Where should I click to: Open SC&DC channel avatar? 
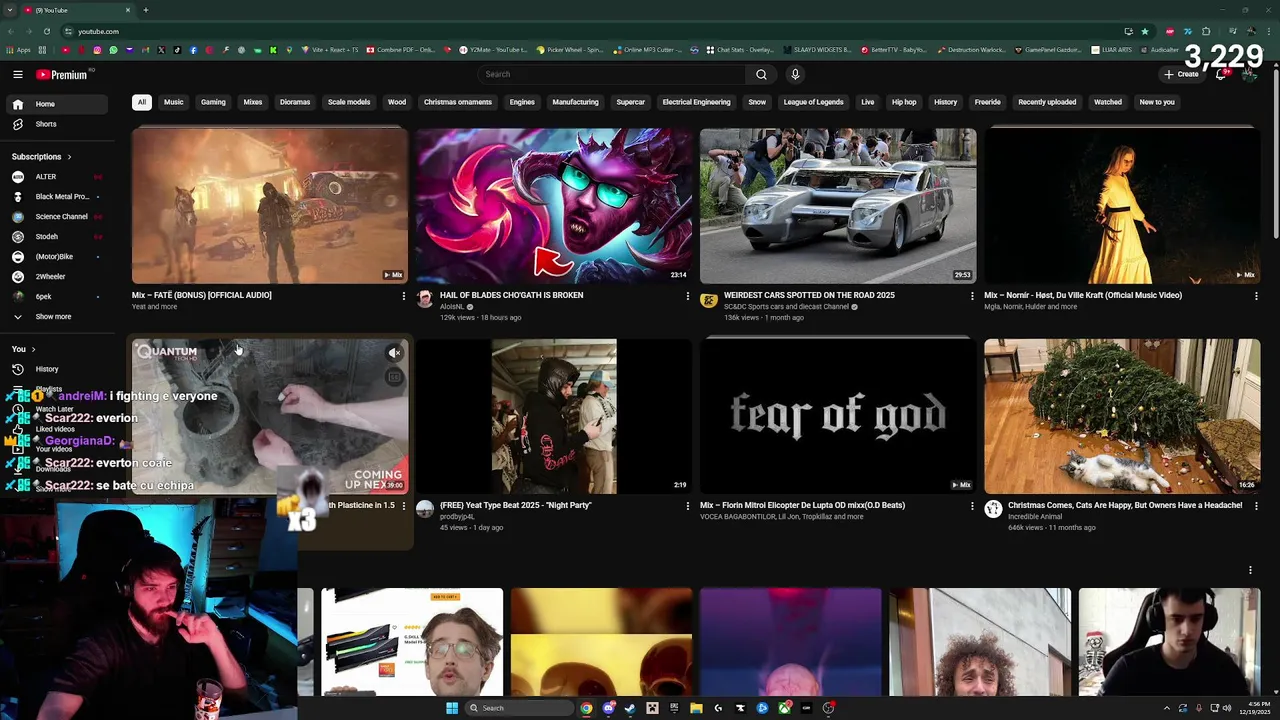coord(709,300)
